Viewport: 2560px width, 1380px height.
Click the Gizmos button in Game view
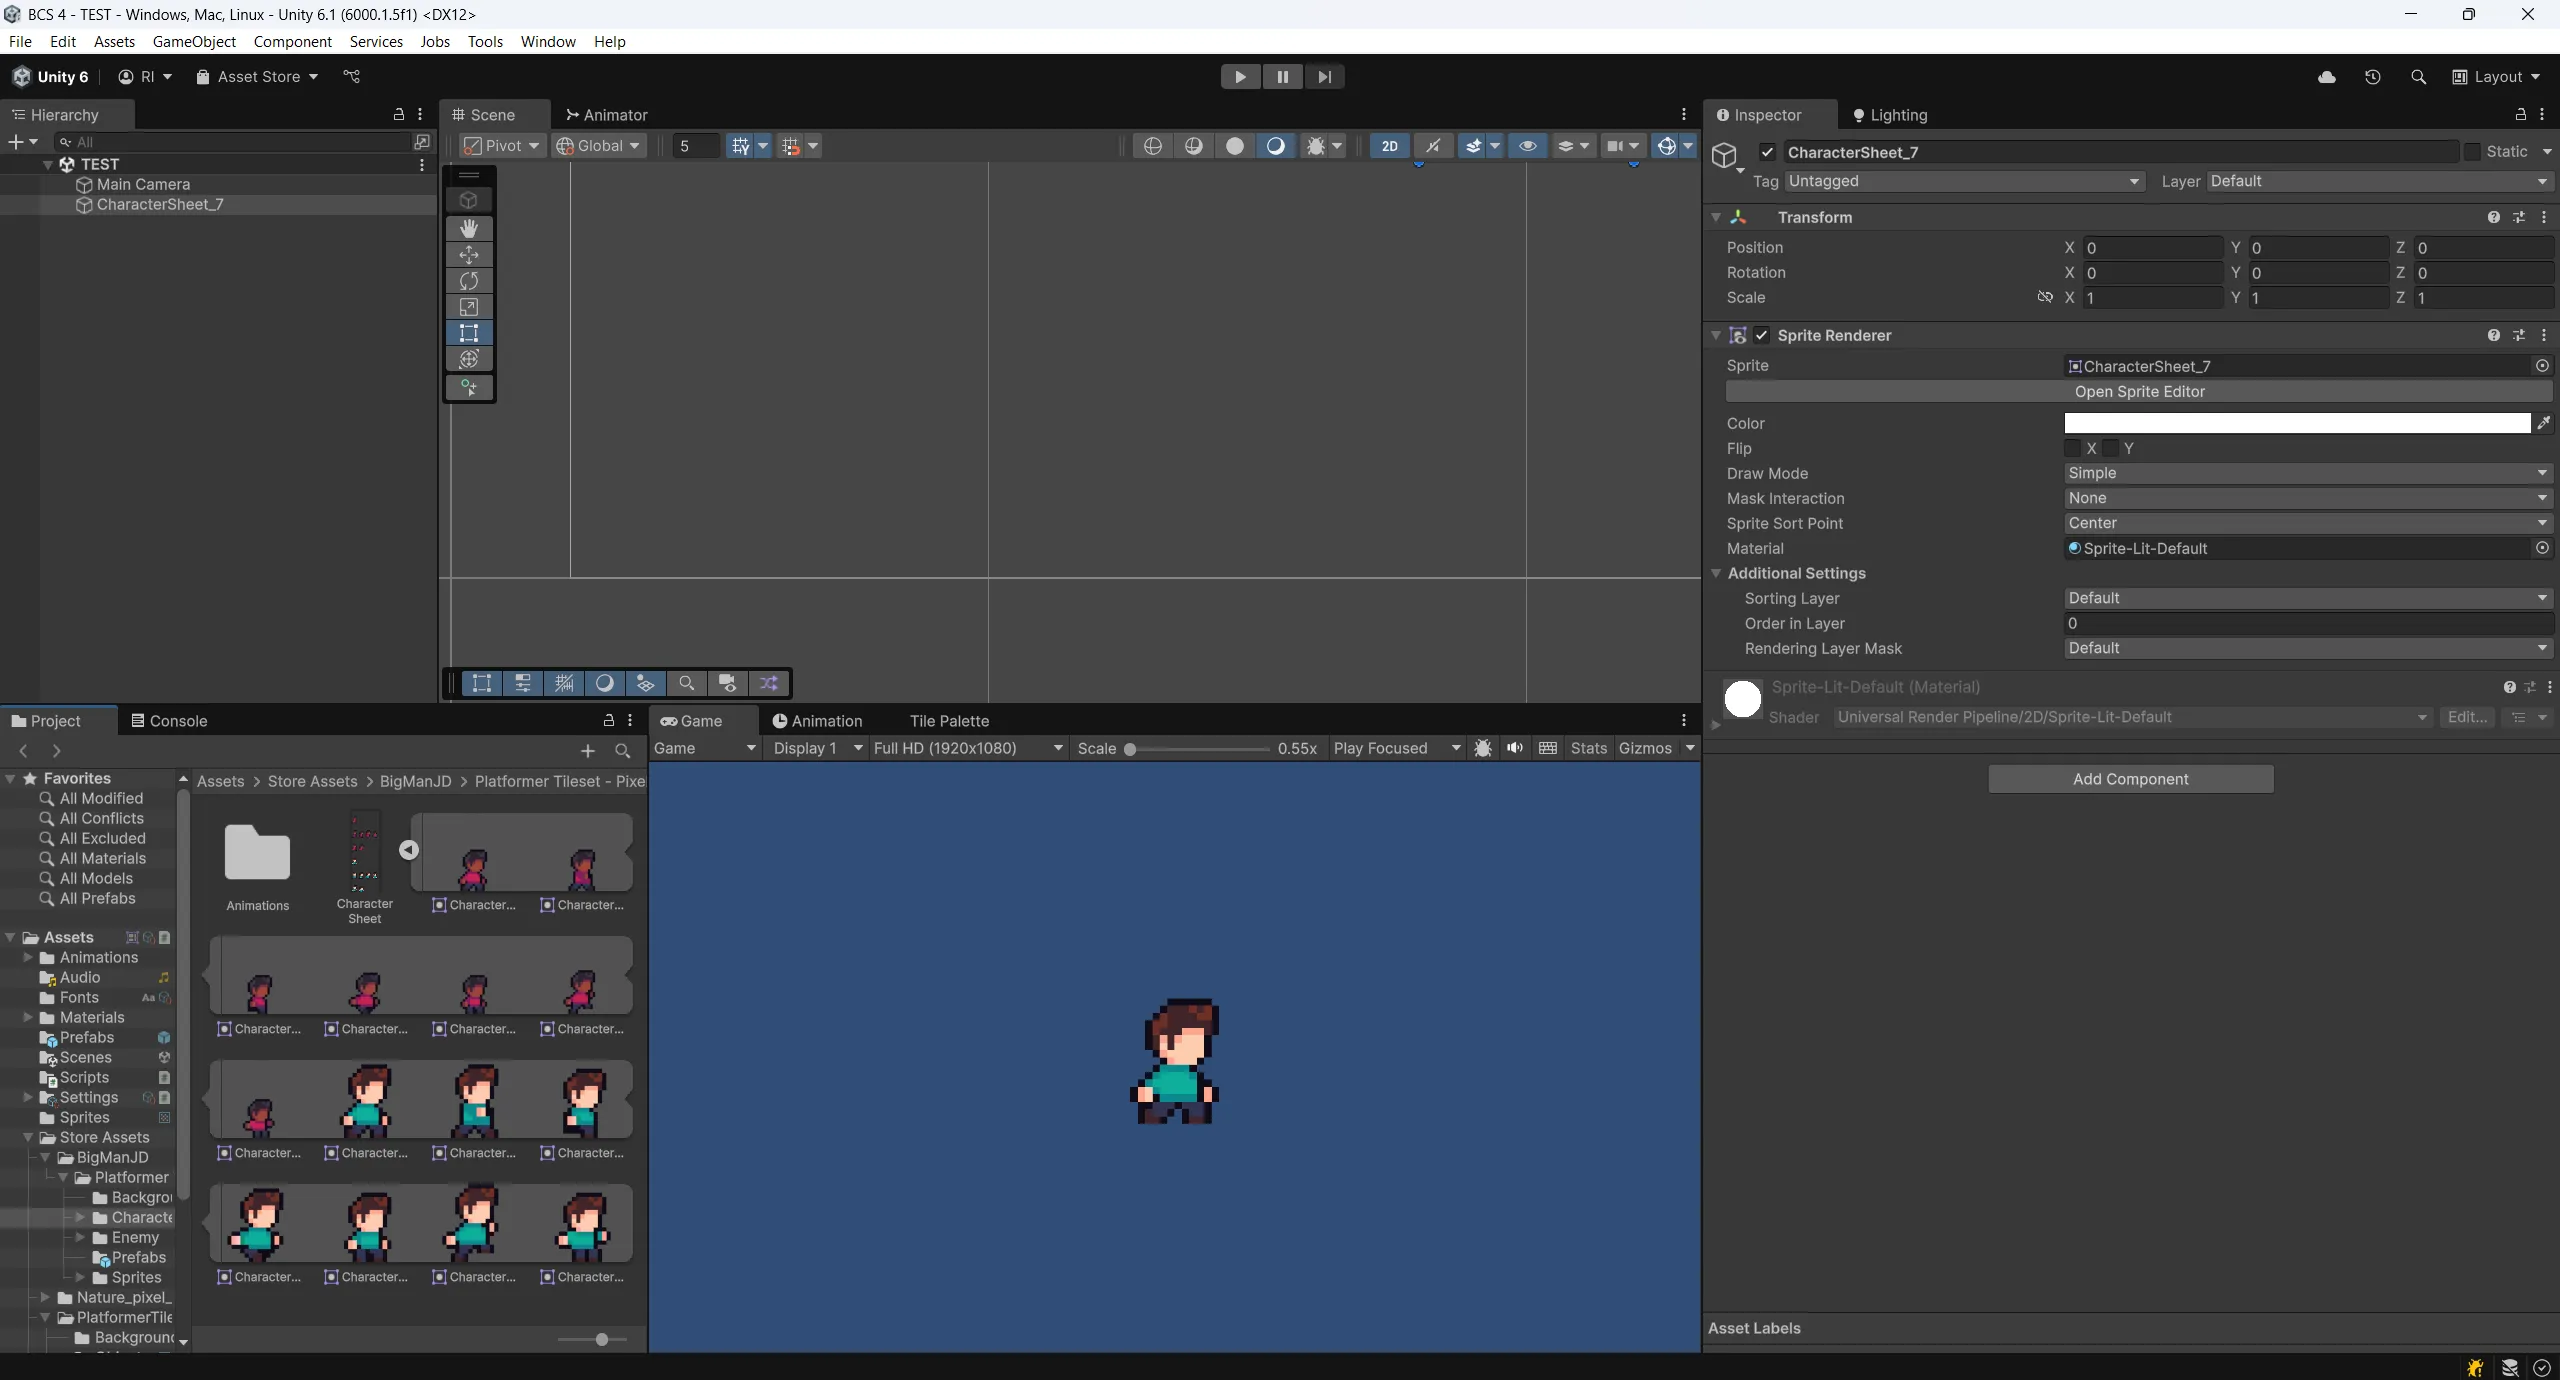(x=1645, y=748)
